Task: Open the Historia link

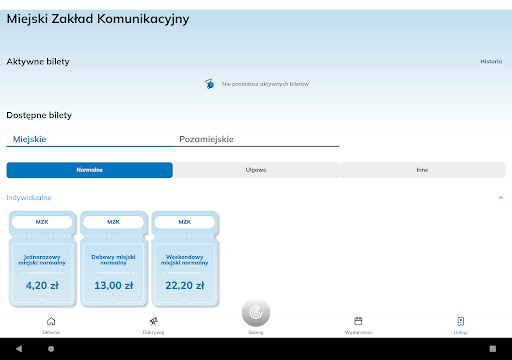Action: tap(491, 61)
